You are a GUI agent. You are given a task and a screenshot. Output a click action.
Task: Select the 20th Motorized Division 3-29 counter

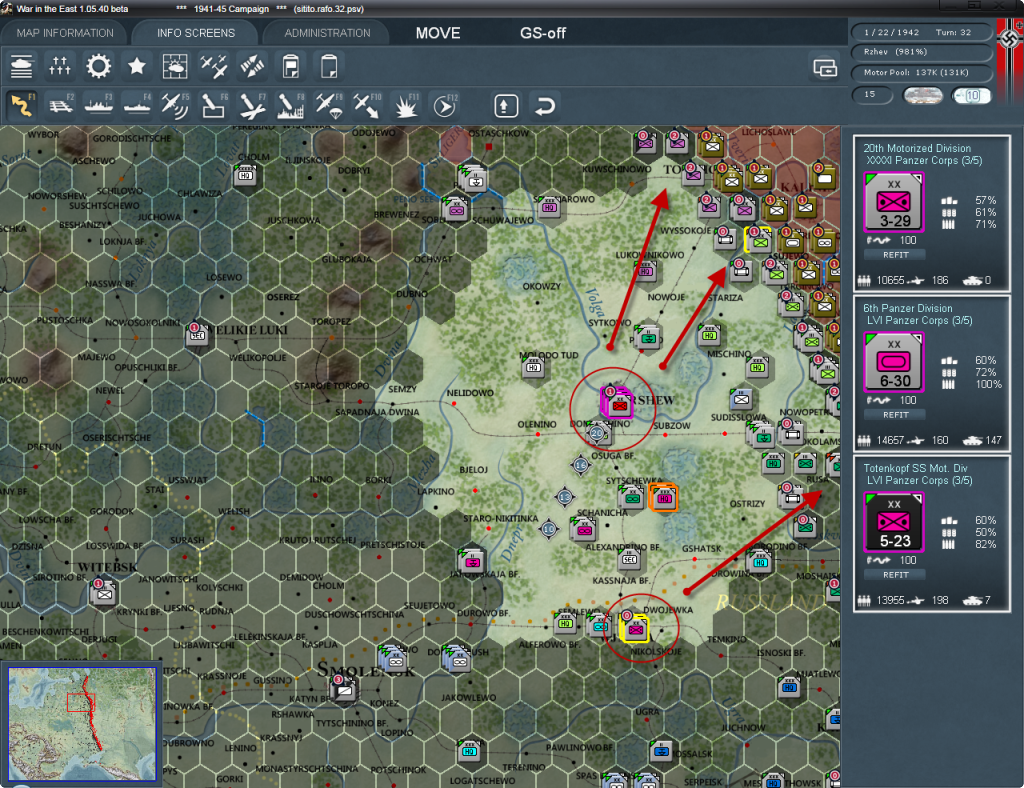tap(894, 202)
